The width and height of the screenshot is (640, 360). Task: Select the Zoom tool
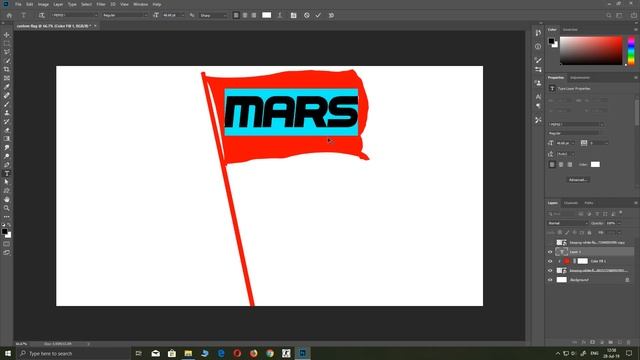(x=7, y=208)
